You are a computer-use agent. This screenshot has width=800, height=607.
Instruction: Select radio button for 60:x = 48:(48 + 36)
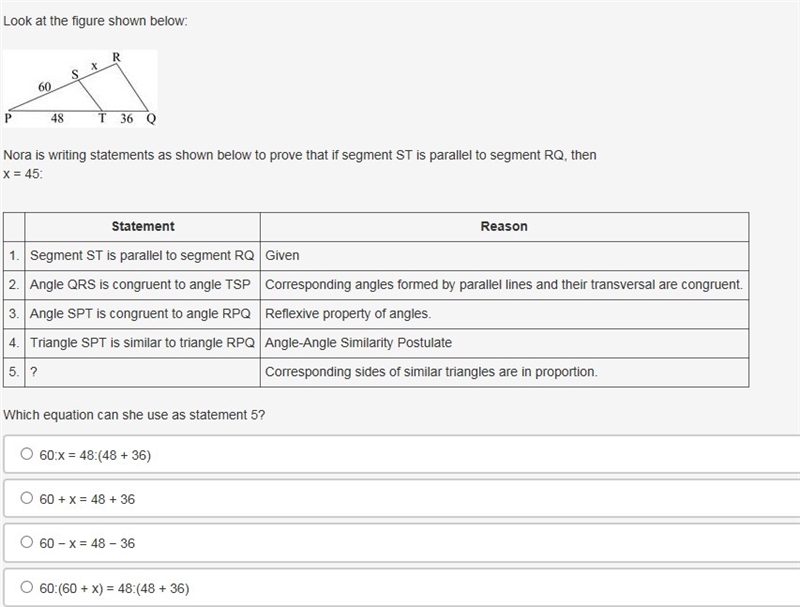click(x=27, y=453)
